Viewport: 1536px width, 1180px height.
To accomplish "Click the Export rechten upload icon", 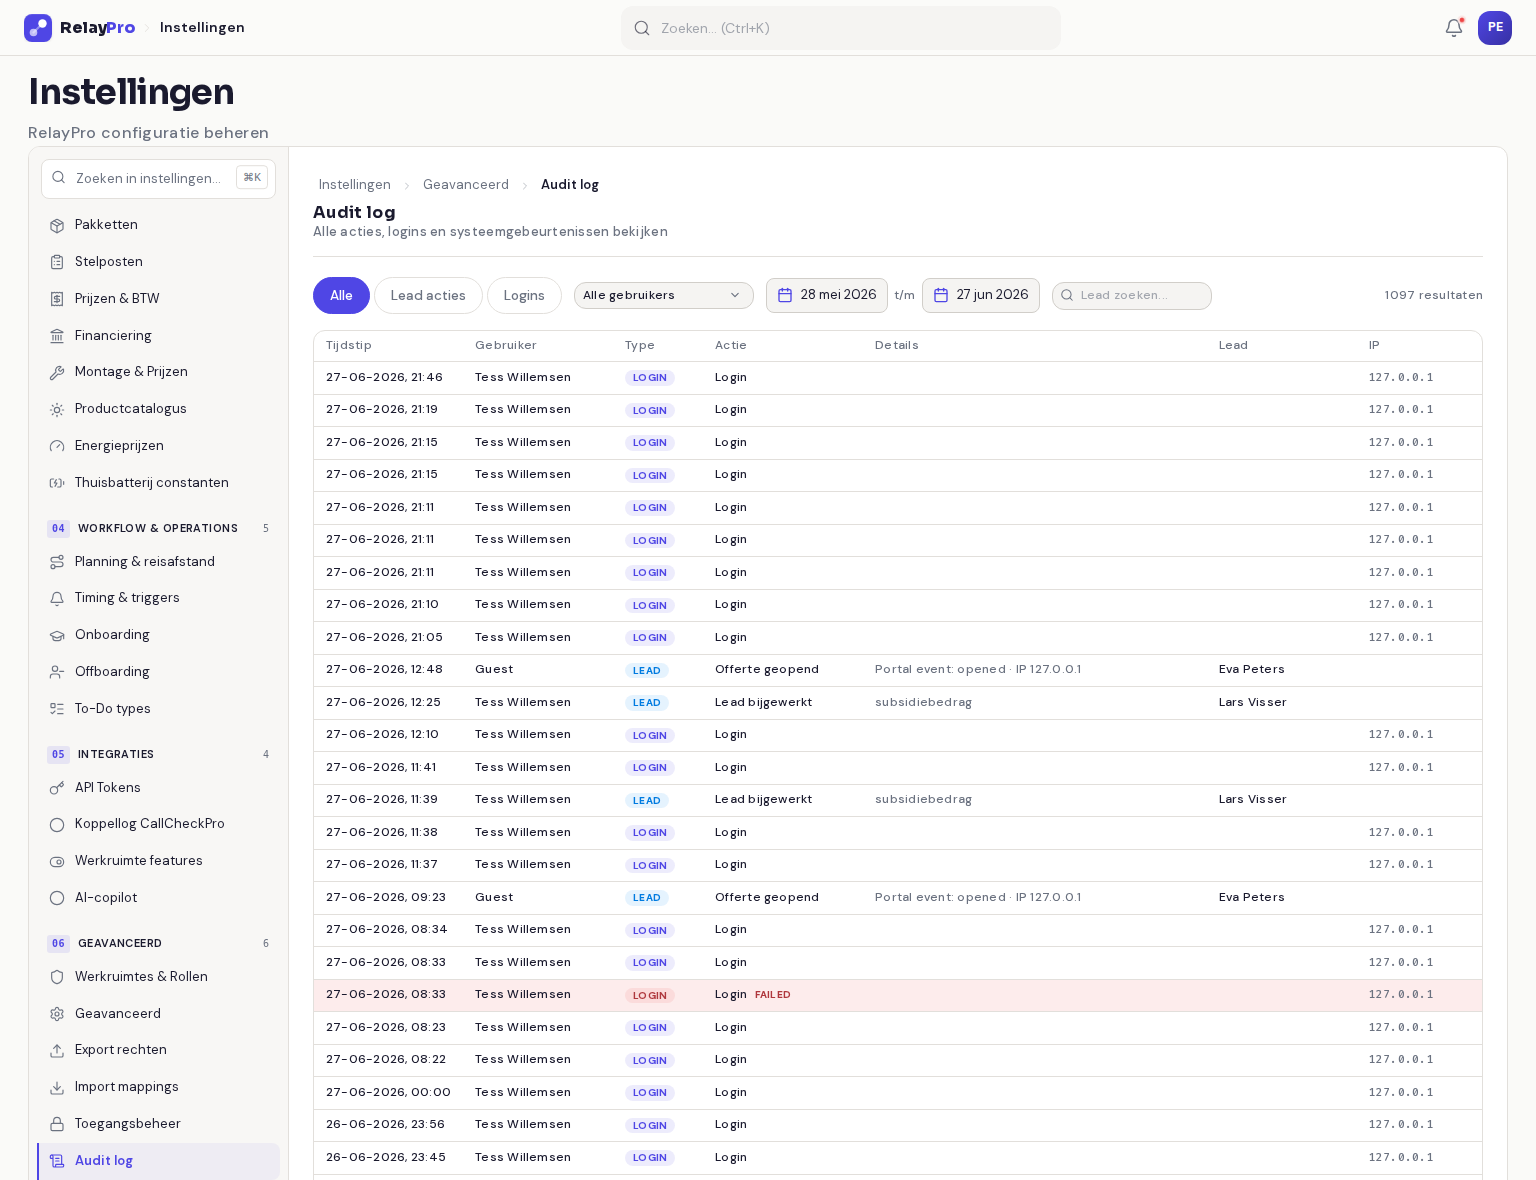I will pyautogui.click(x=57, y=1050).
